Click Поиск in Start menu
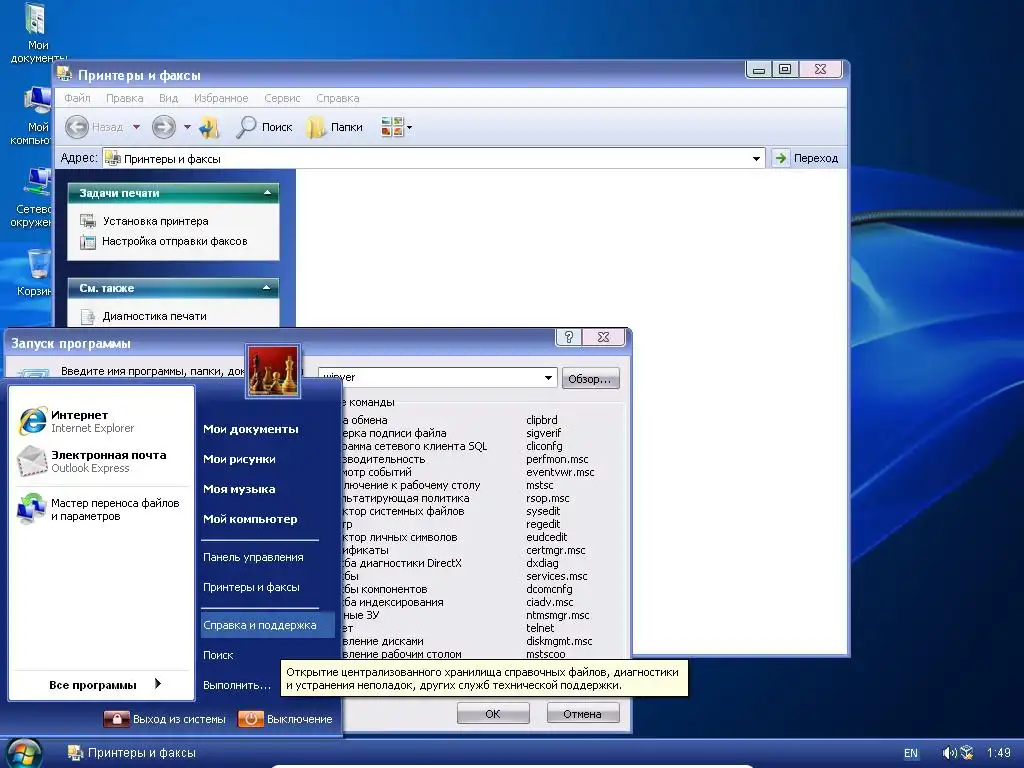The height and width of the screenshot is (768, 1024). pyautogui.click(x=217, y=655)
